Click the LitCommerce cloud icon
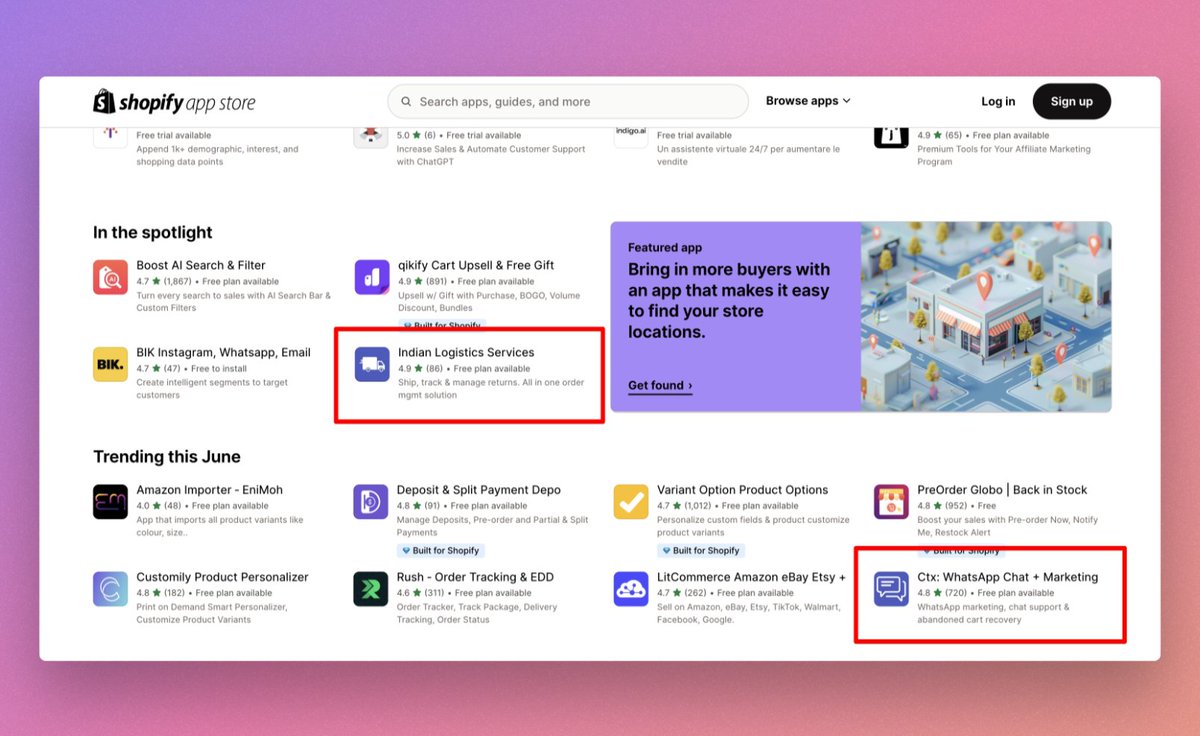This screenshot has width=1200, height=736. coord(631,589)
